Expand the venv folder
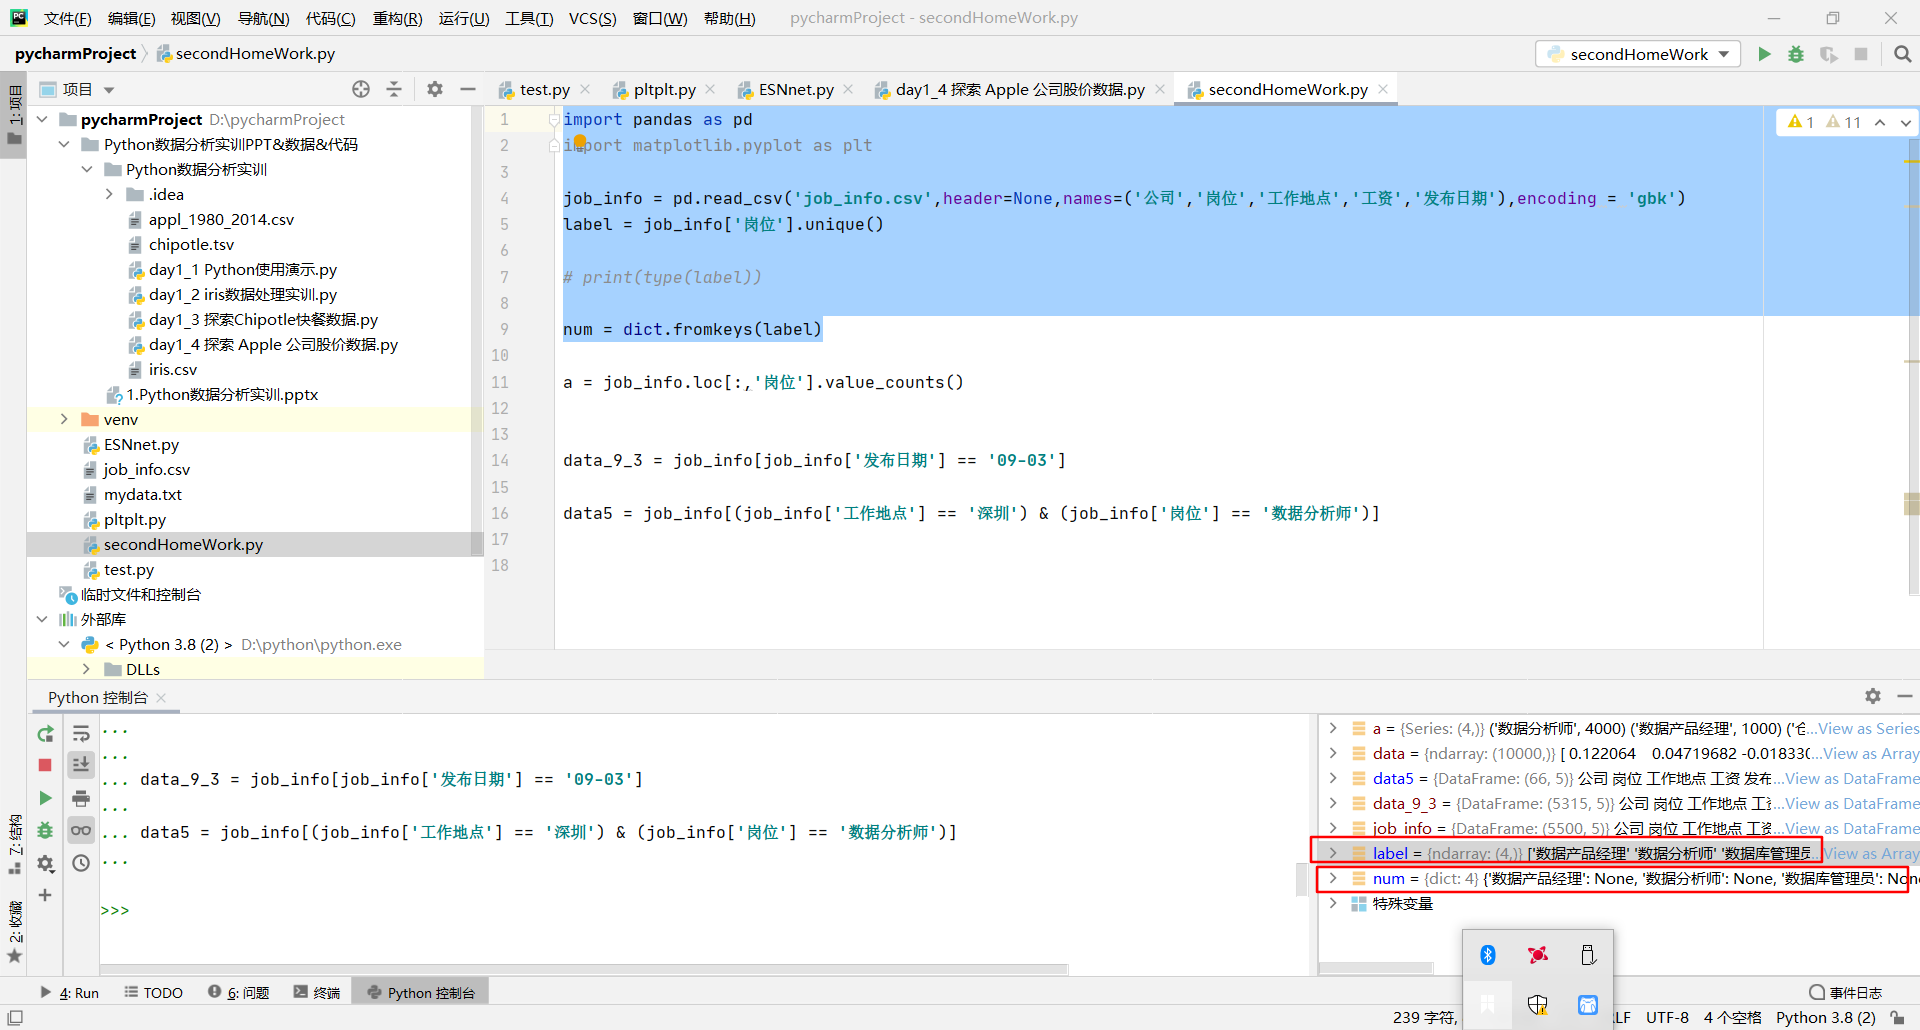Image resolution: width=1920 pixels, height=1030 pixels. pyautogui.click(x=64, y=419)
